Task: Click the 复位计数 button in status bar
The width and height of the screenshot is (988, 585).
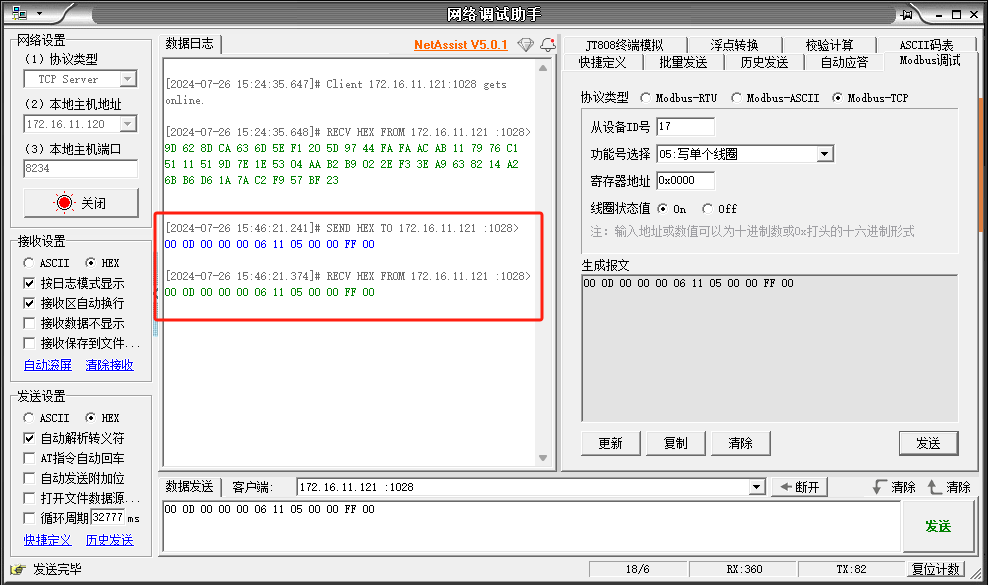Action: point(935,569)
